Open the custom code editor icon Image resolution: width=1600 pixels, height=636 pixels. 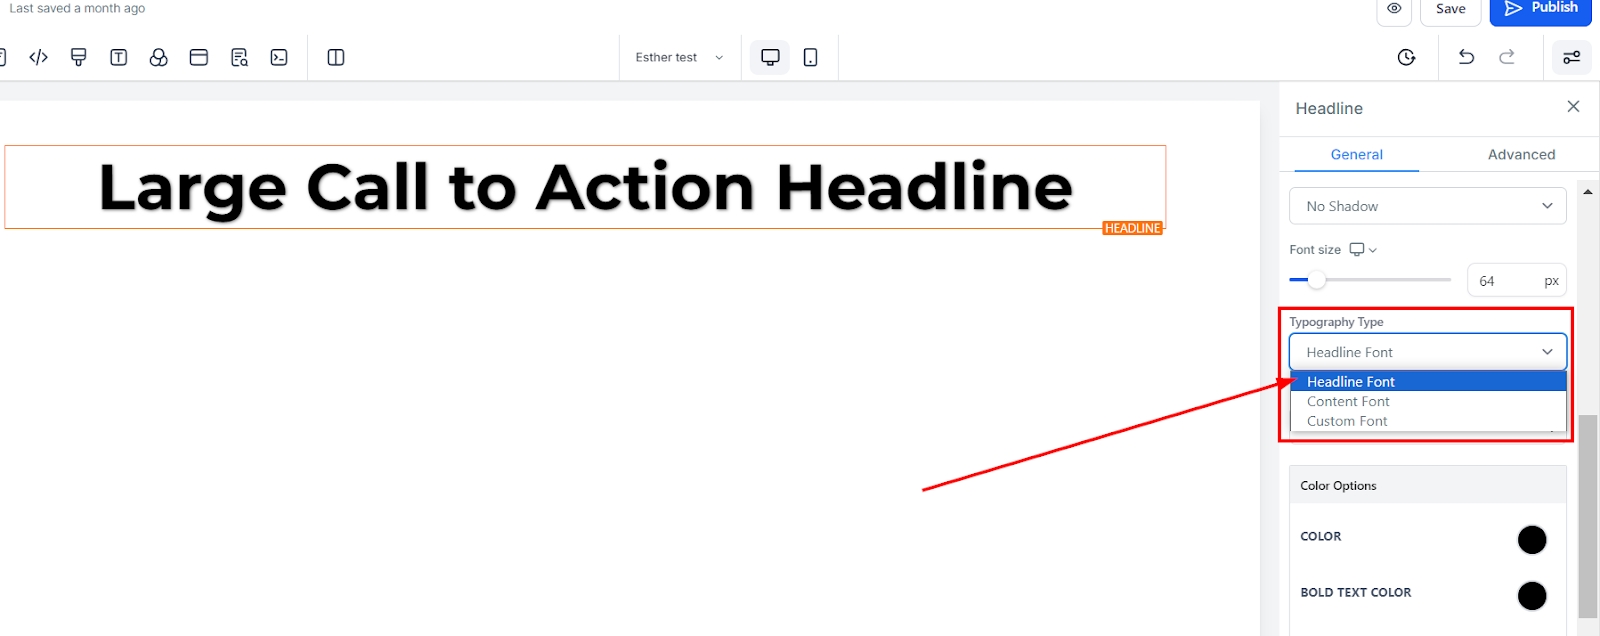[39, 57]
